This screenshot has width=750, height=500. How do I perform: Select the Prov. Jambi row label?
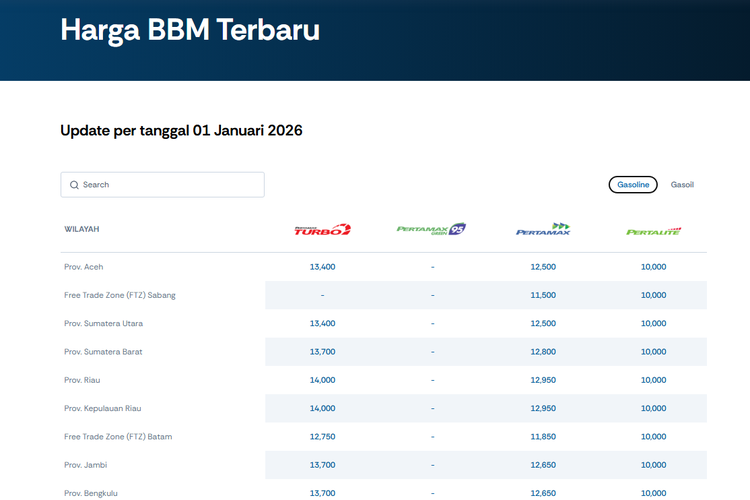click(x=86, y=465)
